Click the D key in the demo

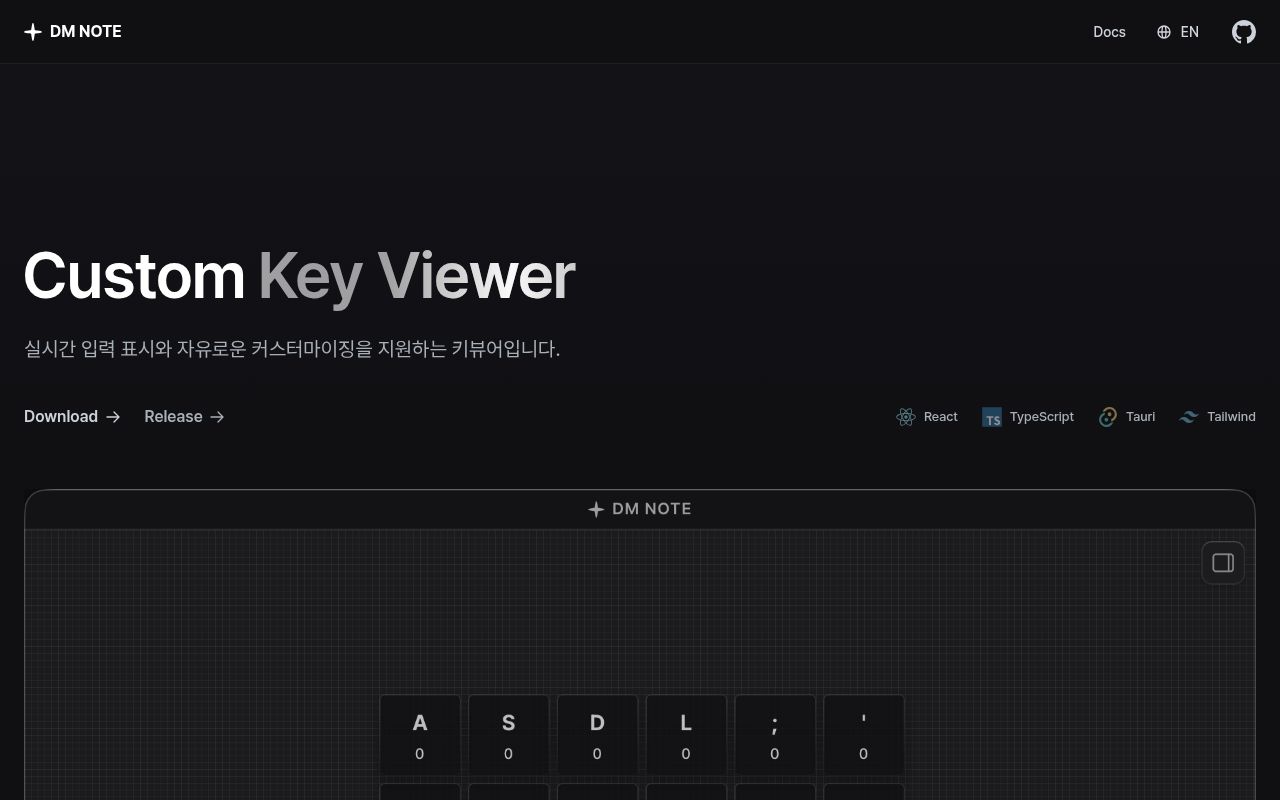tap(597, 735)
